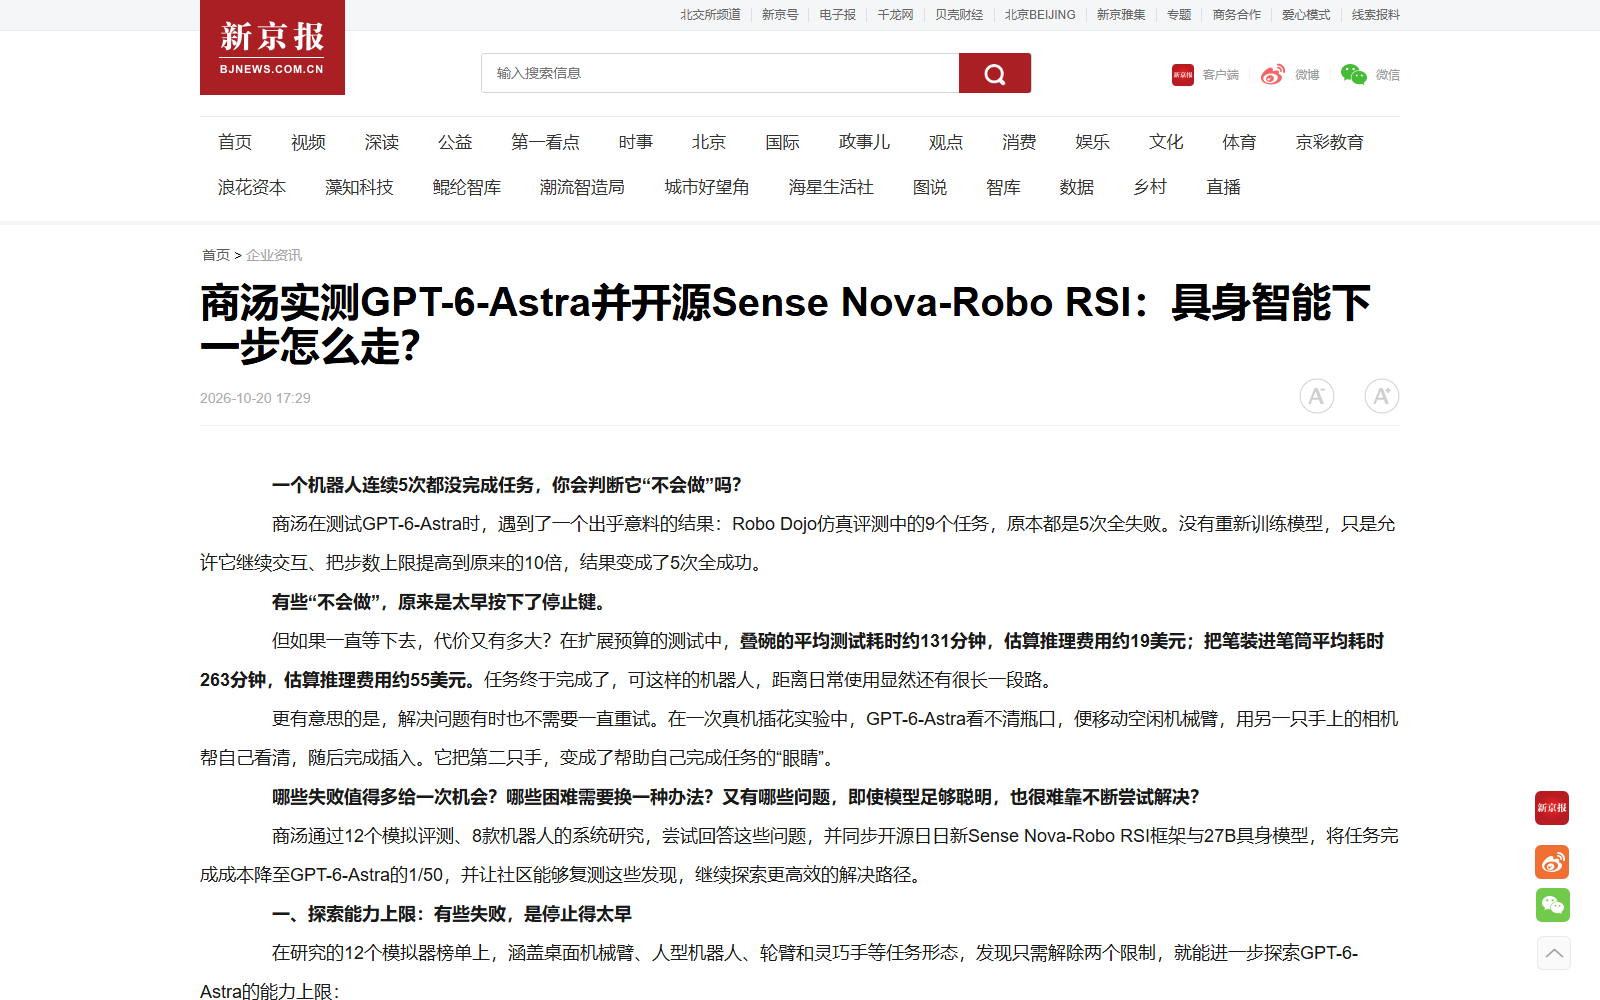Open the 直播 navigation item
Screen dimensions: 1600x1000
click(x=1223, y=187)
